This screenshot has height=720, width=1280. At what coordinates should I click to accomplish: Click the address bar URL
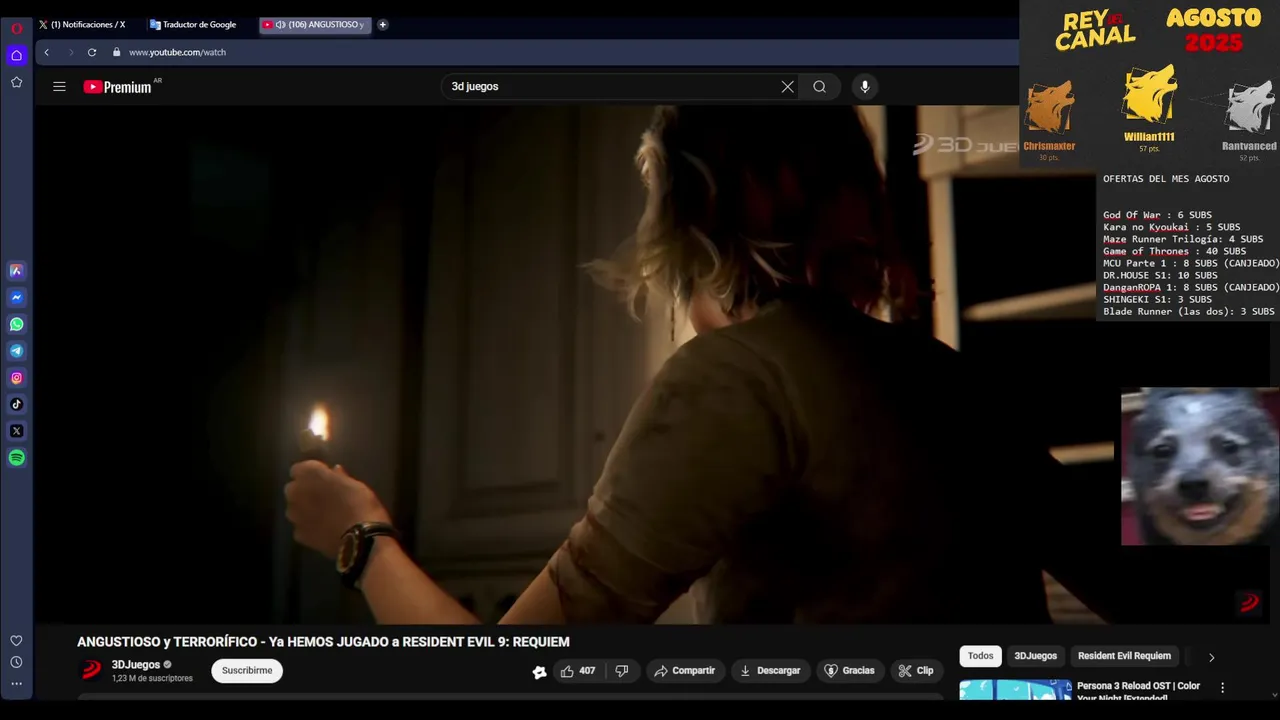[177, 52]
